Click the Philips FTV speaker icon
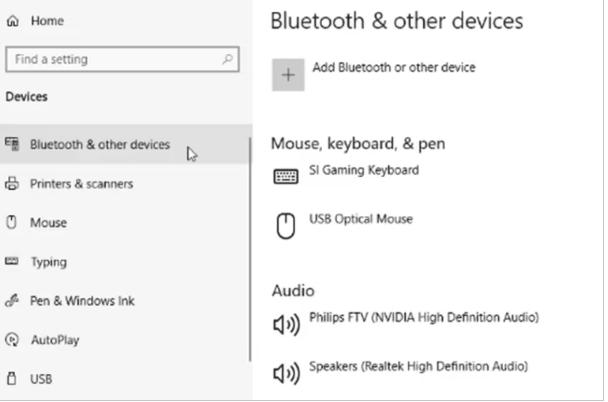The width and height of the screenshot is (608, 402). click(x=287, y=324)
